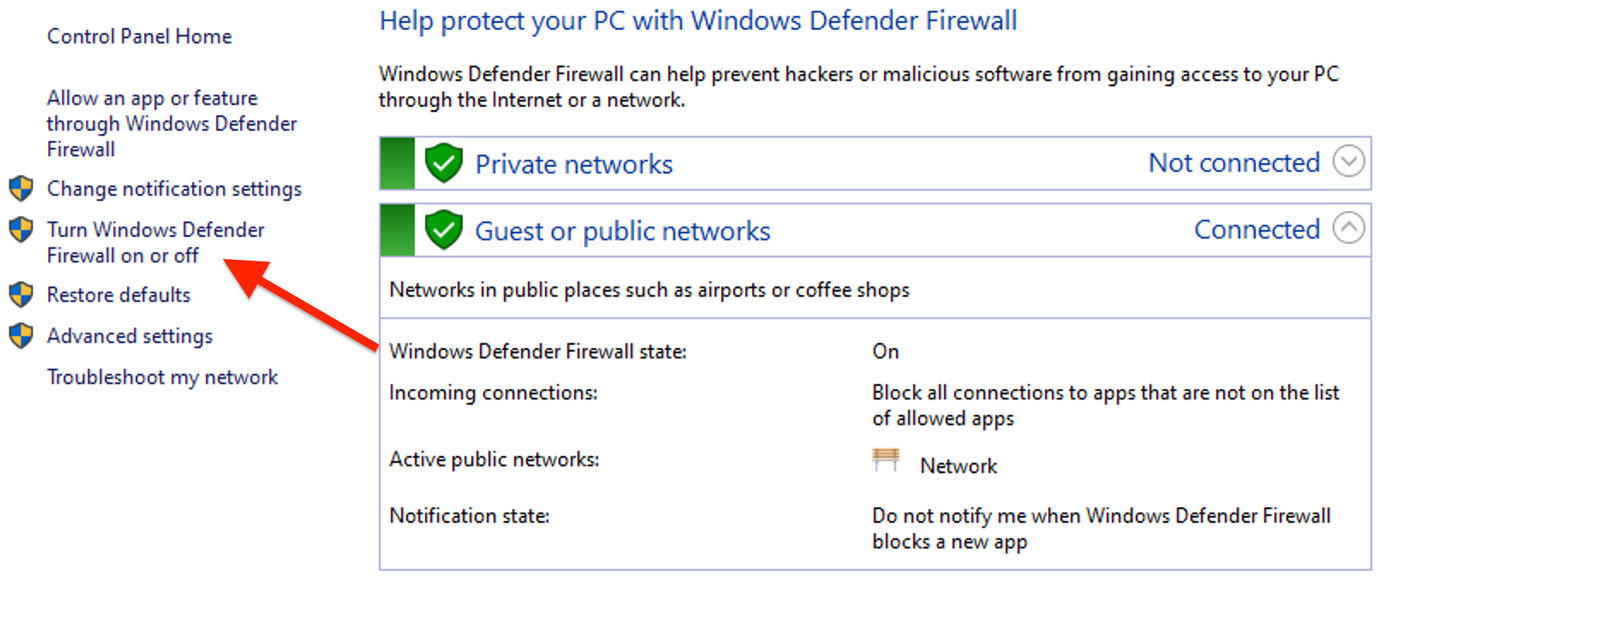
Task: Expand the Private networks section
Action: (1350, 160)
